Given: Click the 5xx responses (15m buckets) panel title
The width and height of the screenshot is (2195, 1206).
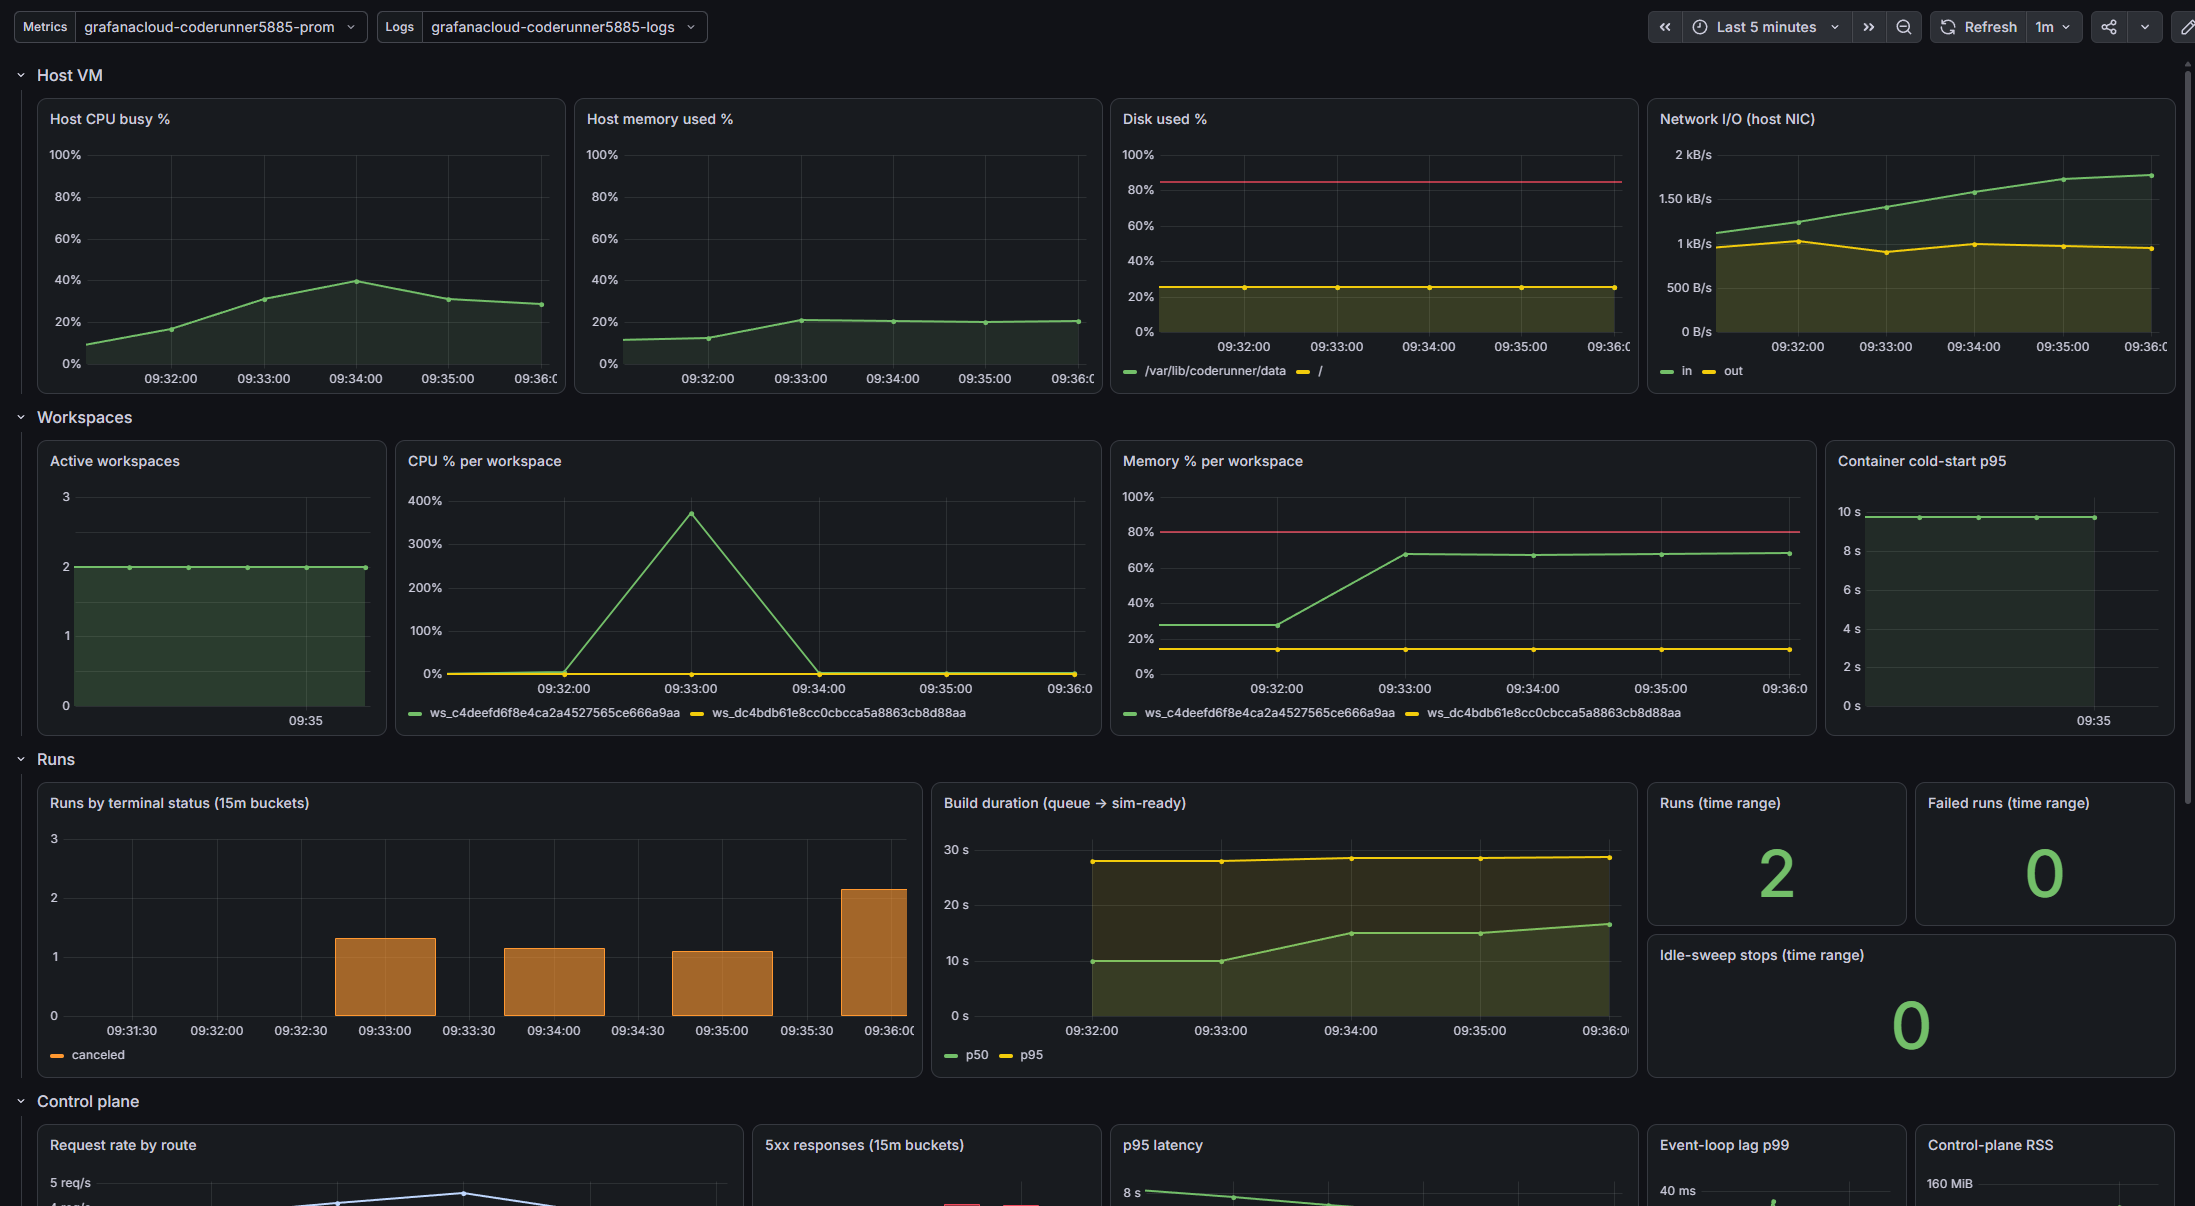Looking at the screenshot, I should pos(865,1145).
